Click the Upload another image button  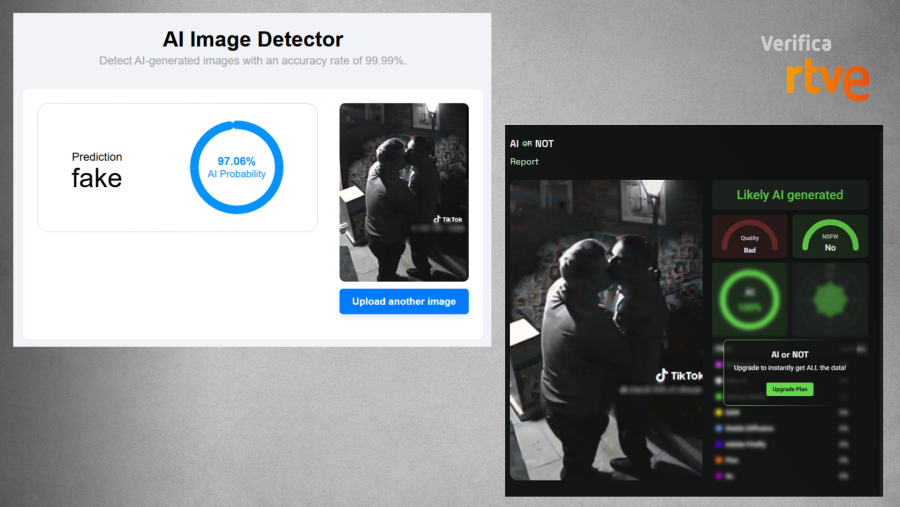(x=404, y=301)
